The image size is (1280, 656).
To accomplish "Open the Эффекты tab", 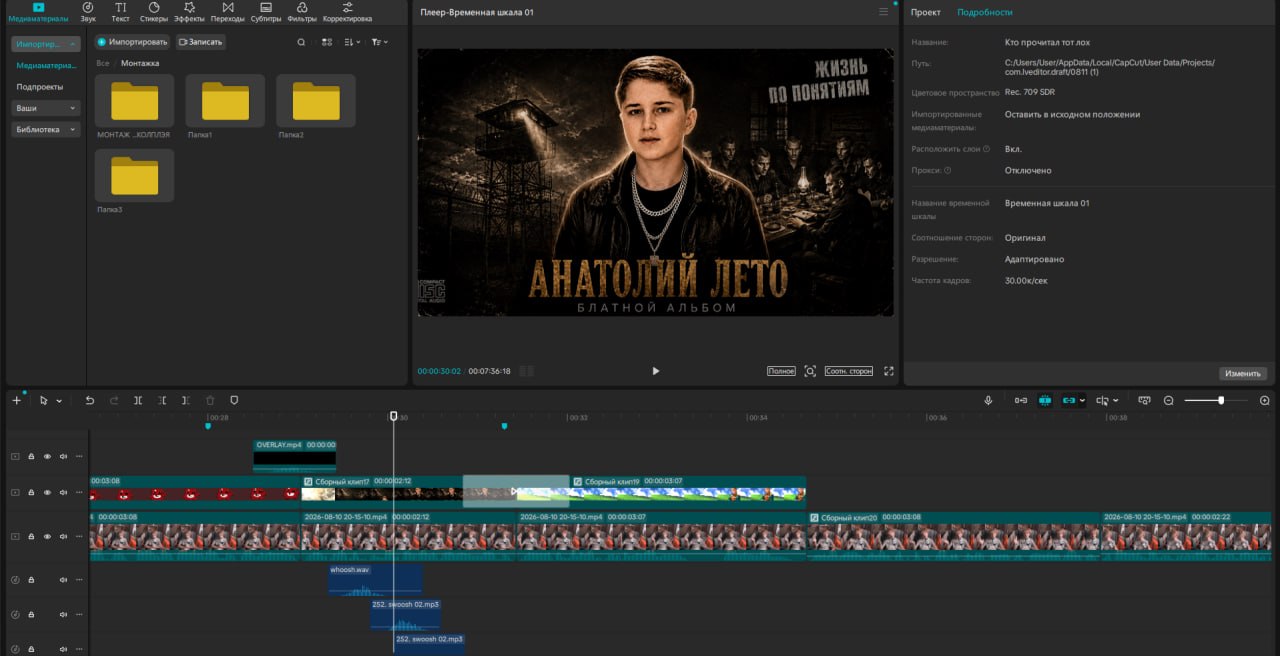I will coord(189,12).
